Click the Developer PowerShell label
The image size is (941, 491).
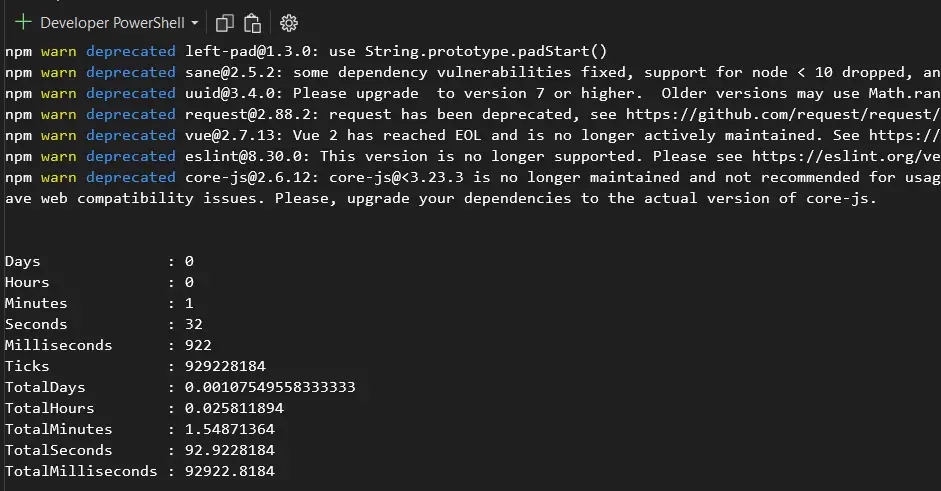(112, 22)
